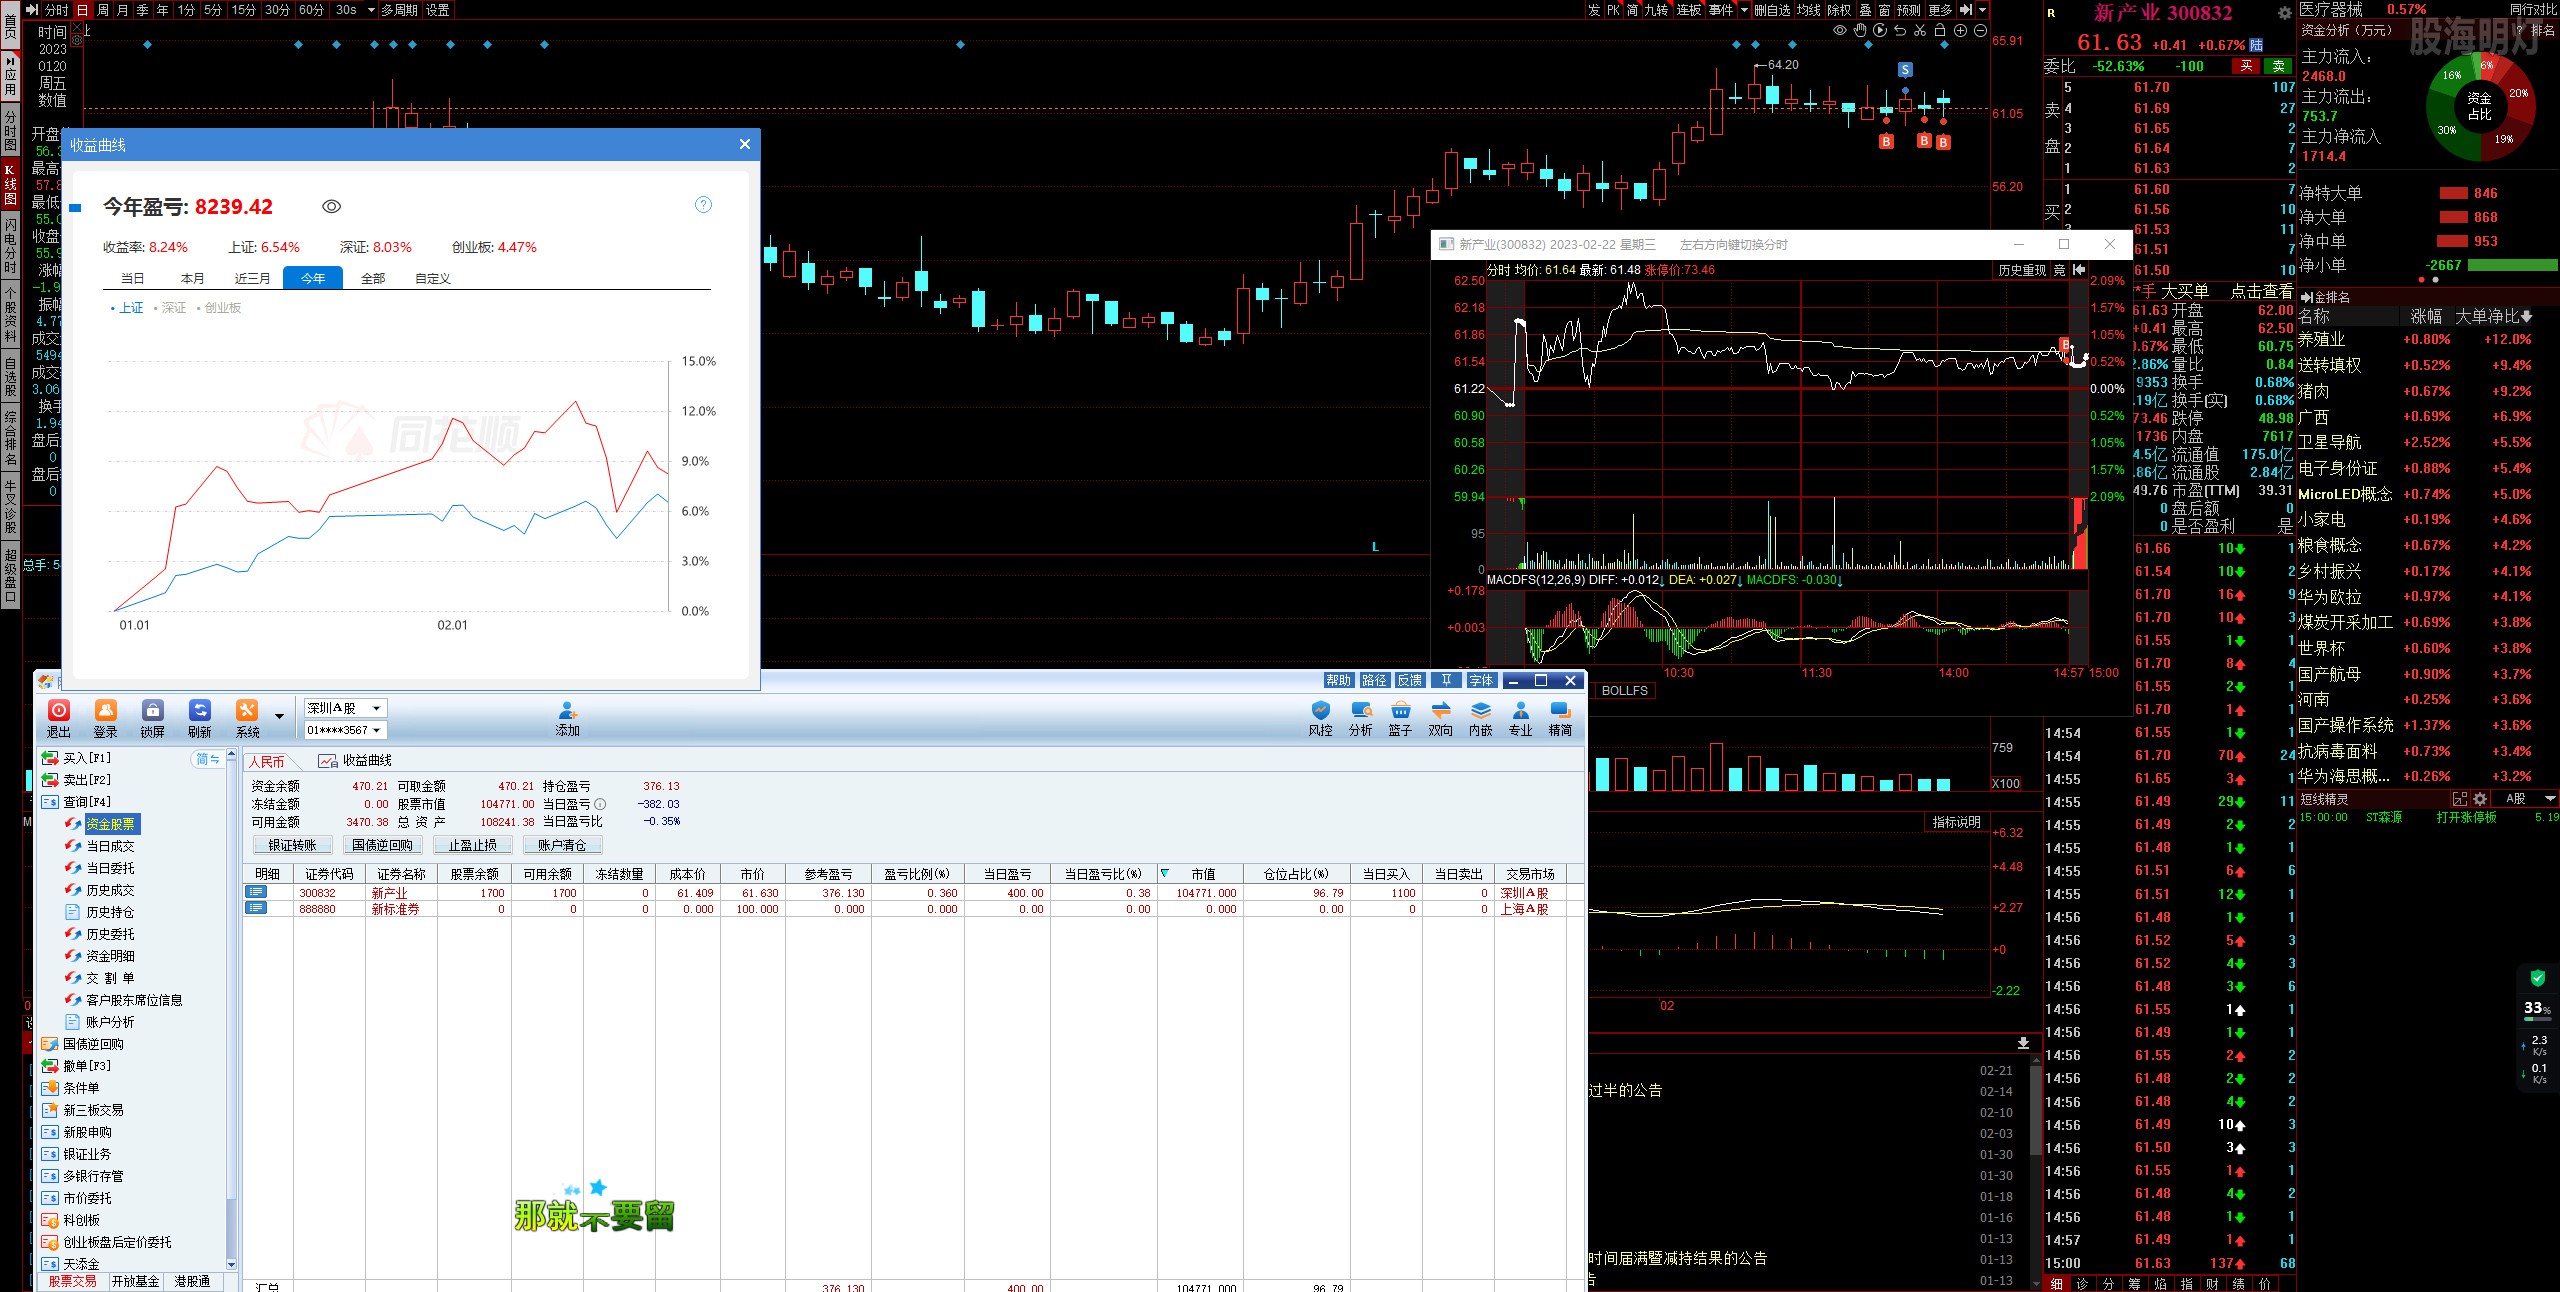The height and width of the screenshot is (1292, 2560).
Task: Open the 系统 system tools icon
Action: (x=247, y=718)
